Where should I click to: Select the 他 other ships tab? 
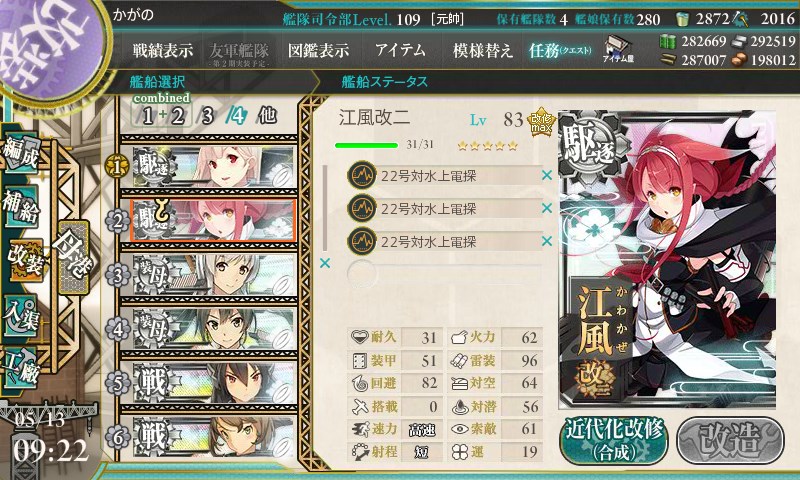coord(267,116)
